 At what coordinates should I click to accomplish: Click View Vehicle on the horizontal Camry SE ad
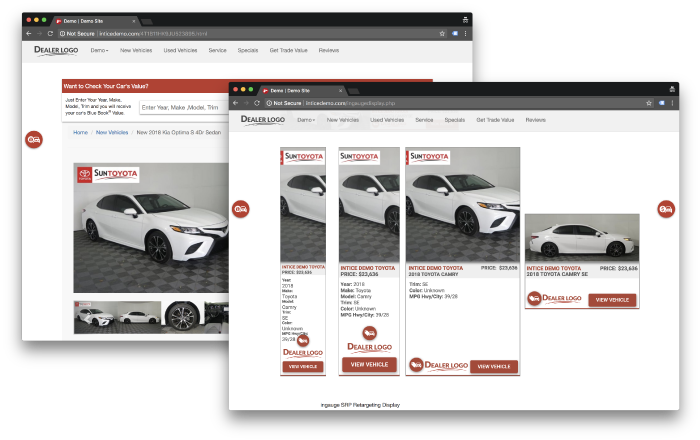point(611,299)
